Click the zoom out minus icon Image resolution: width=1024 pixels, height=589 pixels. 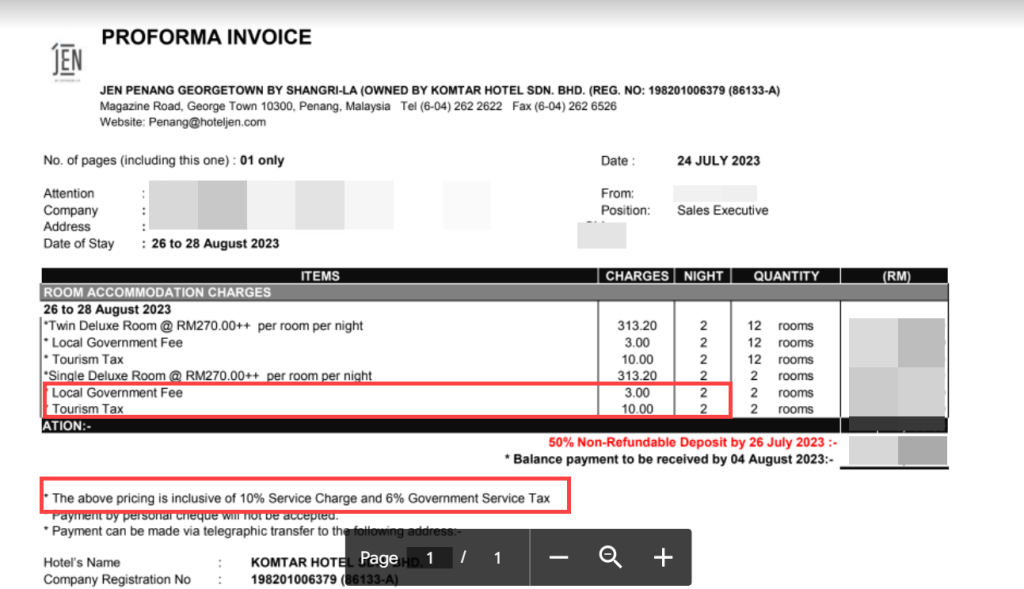558,558
